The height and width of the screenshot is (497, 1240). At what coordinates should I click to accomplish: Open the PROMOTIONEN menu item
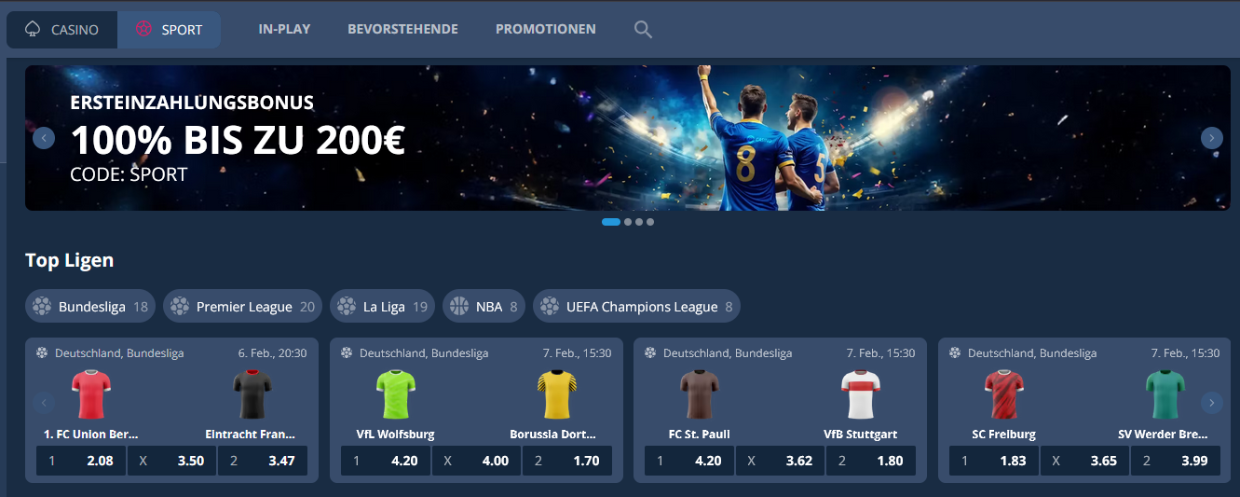click(x=545, y=29)
